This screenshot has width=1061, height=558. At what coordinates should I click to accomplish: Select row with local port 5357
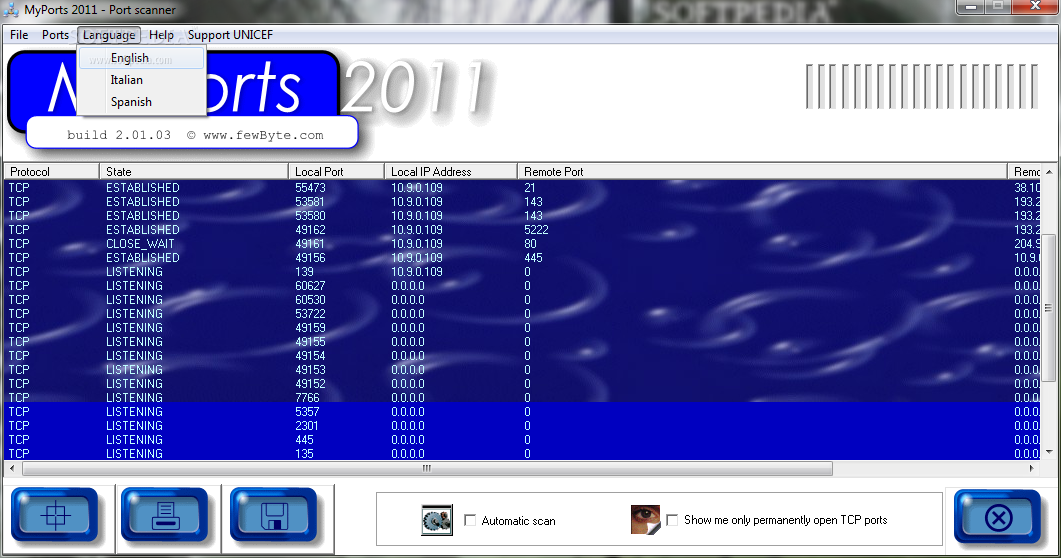click(x=523, y=411)
